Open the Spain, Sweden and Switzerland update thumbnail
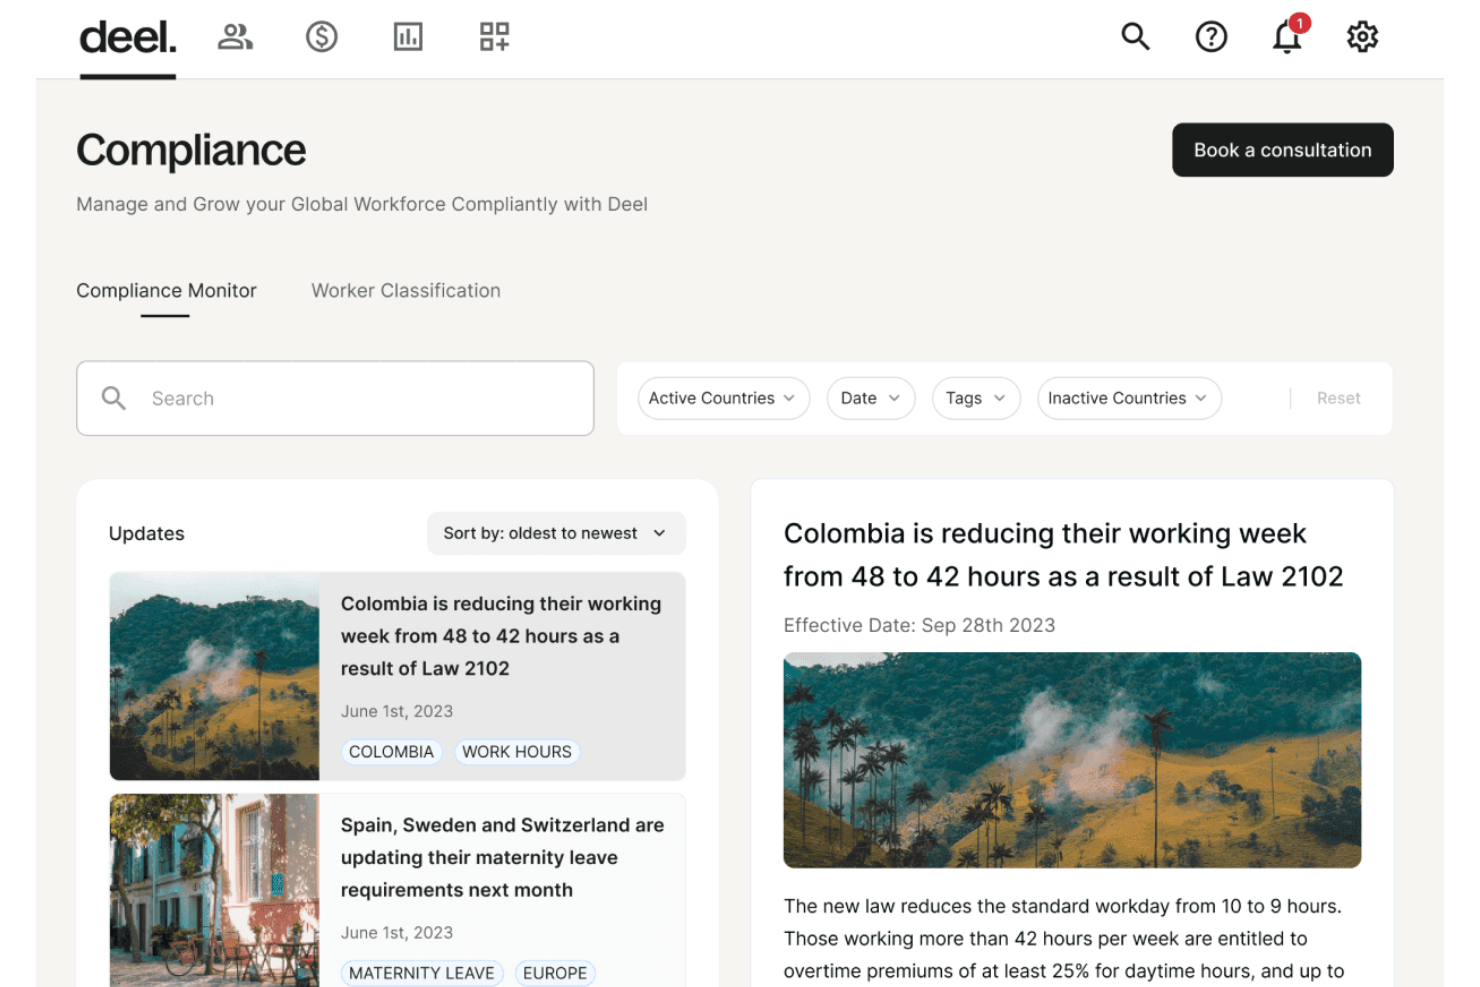Viewport: 1480px width, 987px height. point(214,890)
